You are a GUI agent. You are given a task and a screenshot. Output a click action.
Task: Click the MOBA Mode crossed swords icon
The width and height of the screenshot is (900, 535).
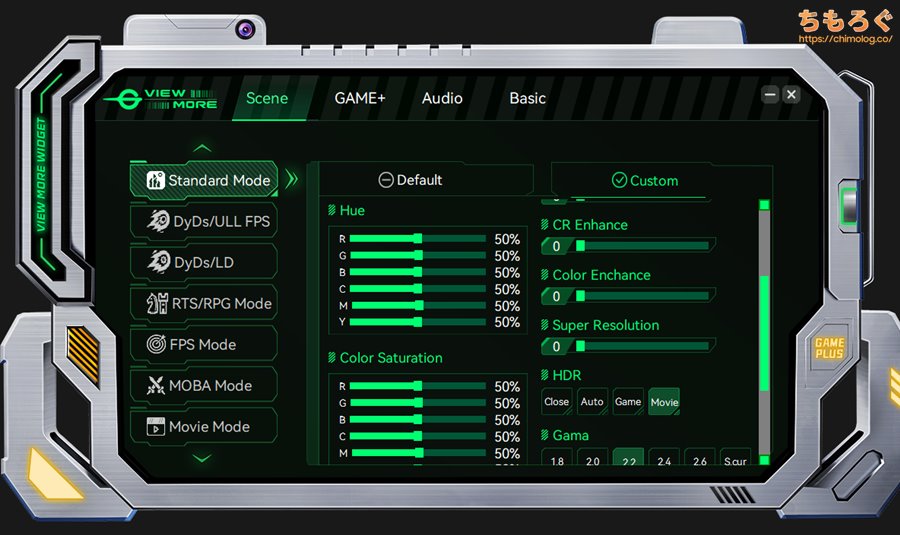(x=156, y=385)
